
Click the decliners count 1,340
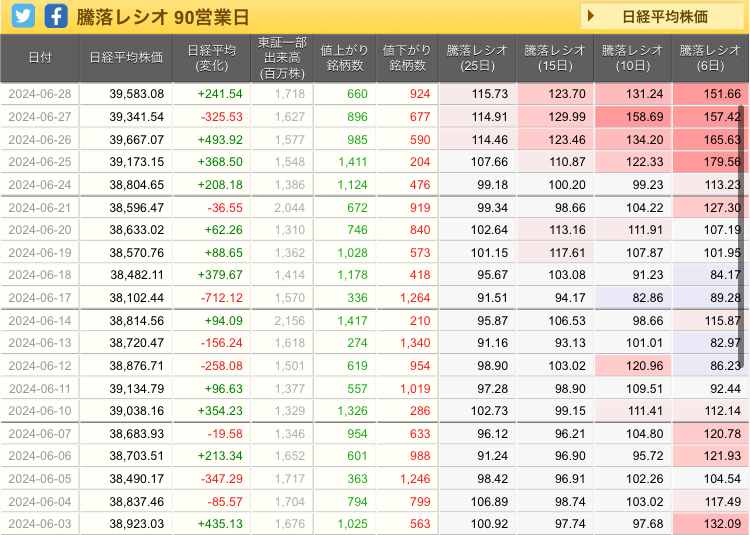point(415,342)
